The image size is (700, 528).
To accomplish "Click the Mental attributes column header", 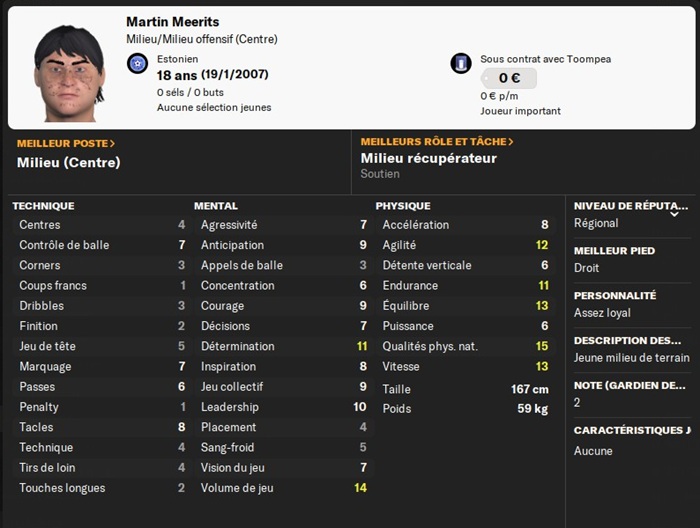I will coord(216,206).
